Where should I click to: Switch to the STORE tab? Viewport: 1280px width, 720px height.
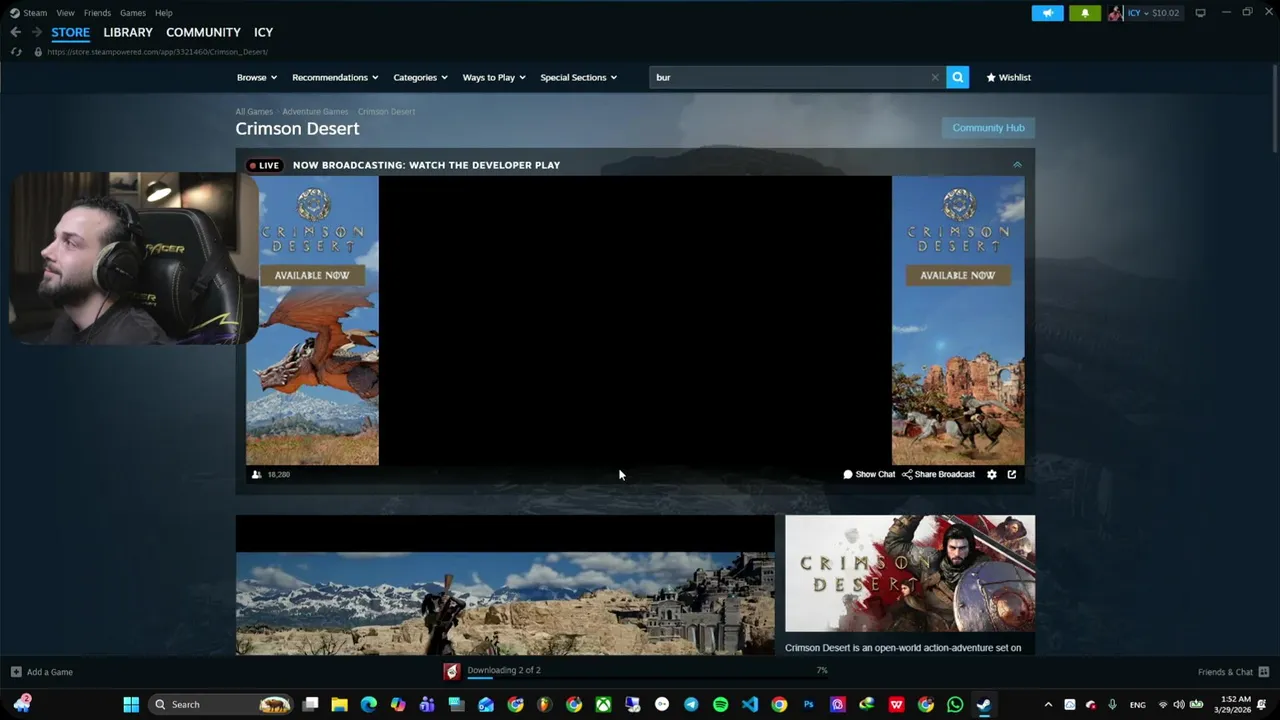(70, 32)
